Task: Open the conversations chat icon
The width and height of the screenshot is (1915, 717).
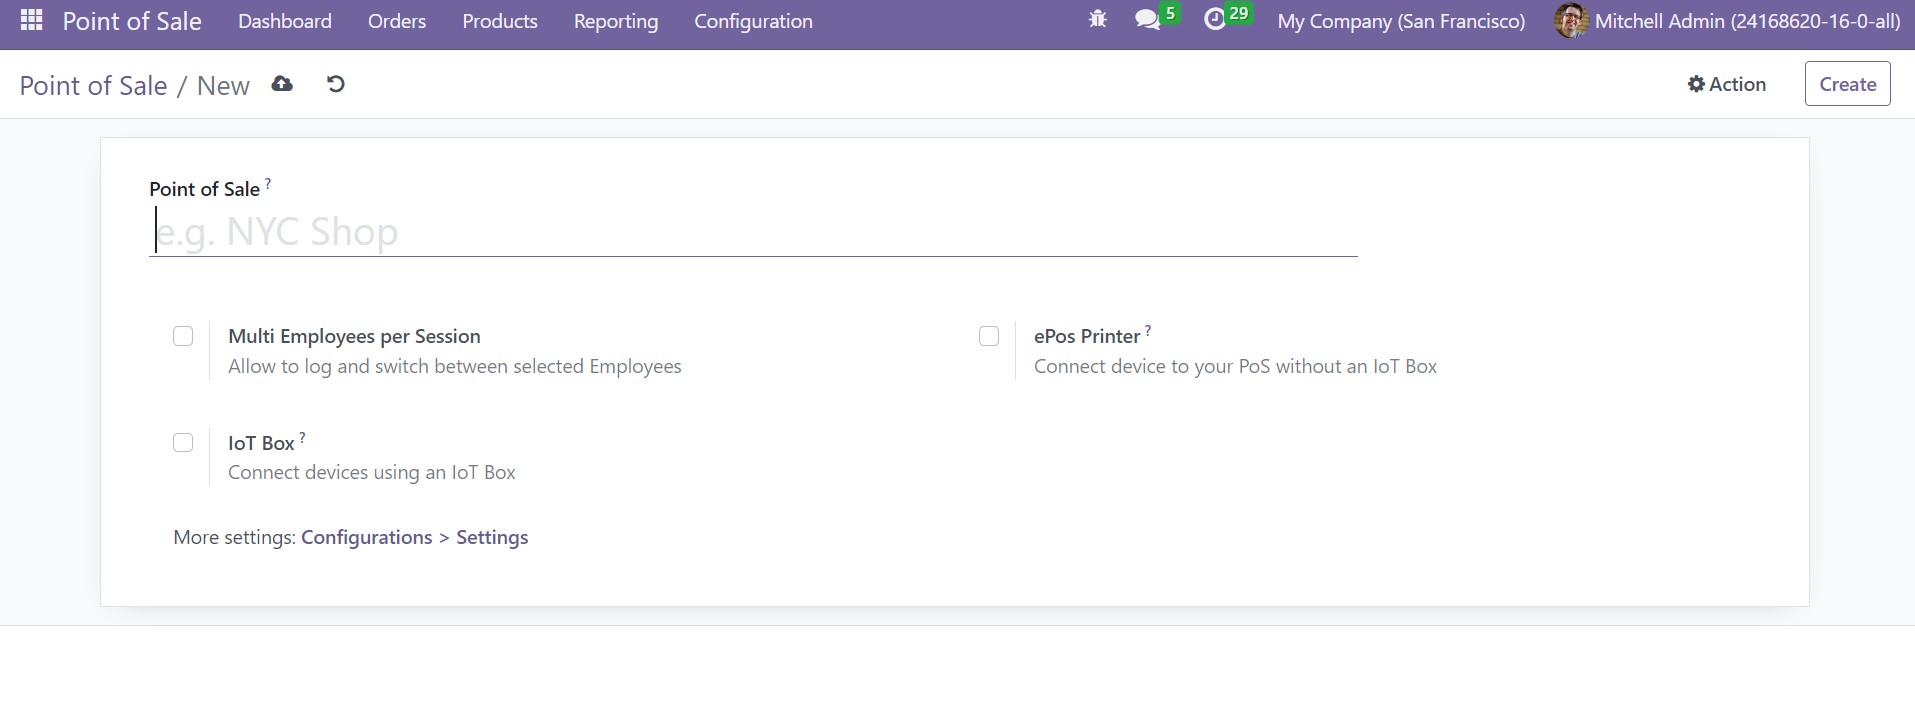Action: click(1147, 20)
